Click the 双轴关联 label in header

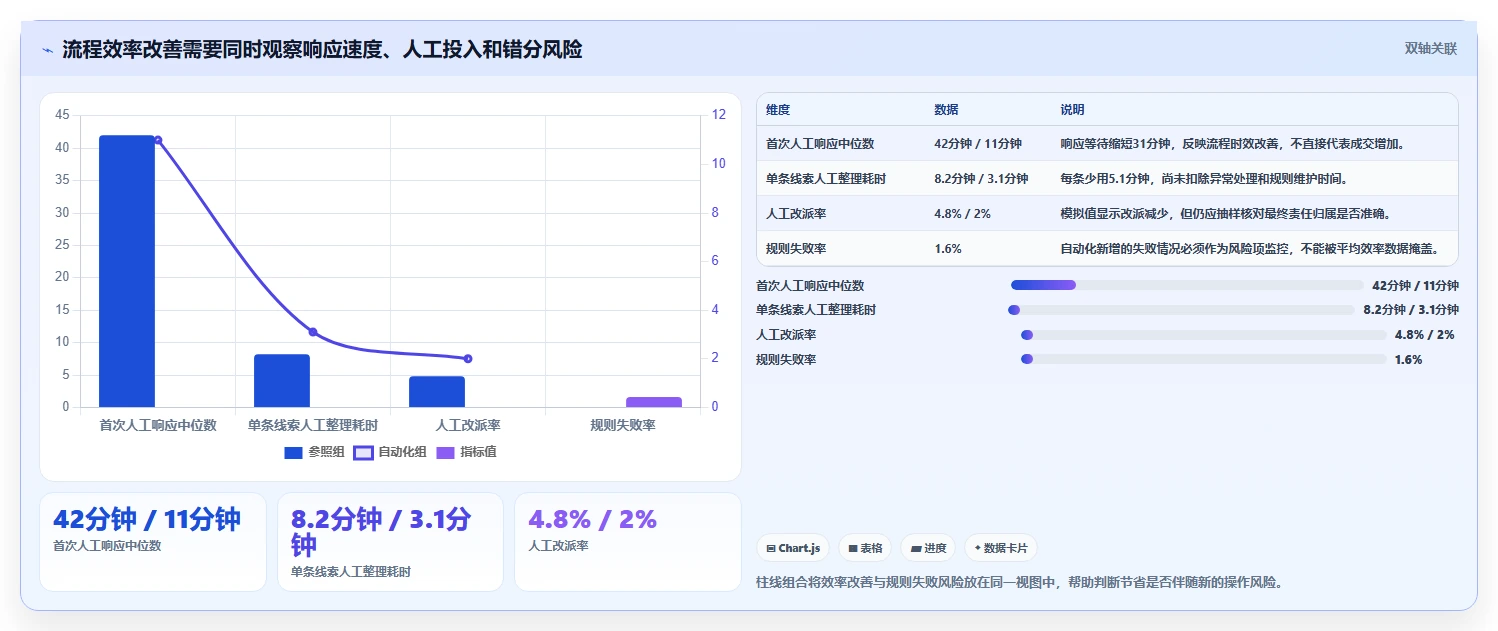[x=1431, y=48]
